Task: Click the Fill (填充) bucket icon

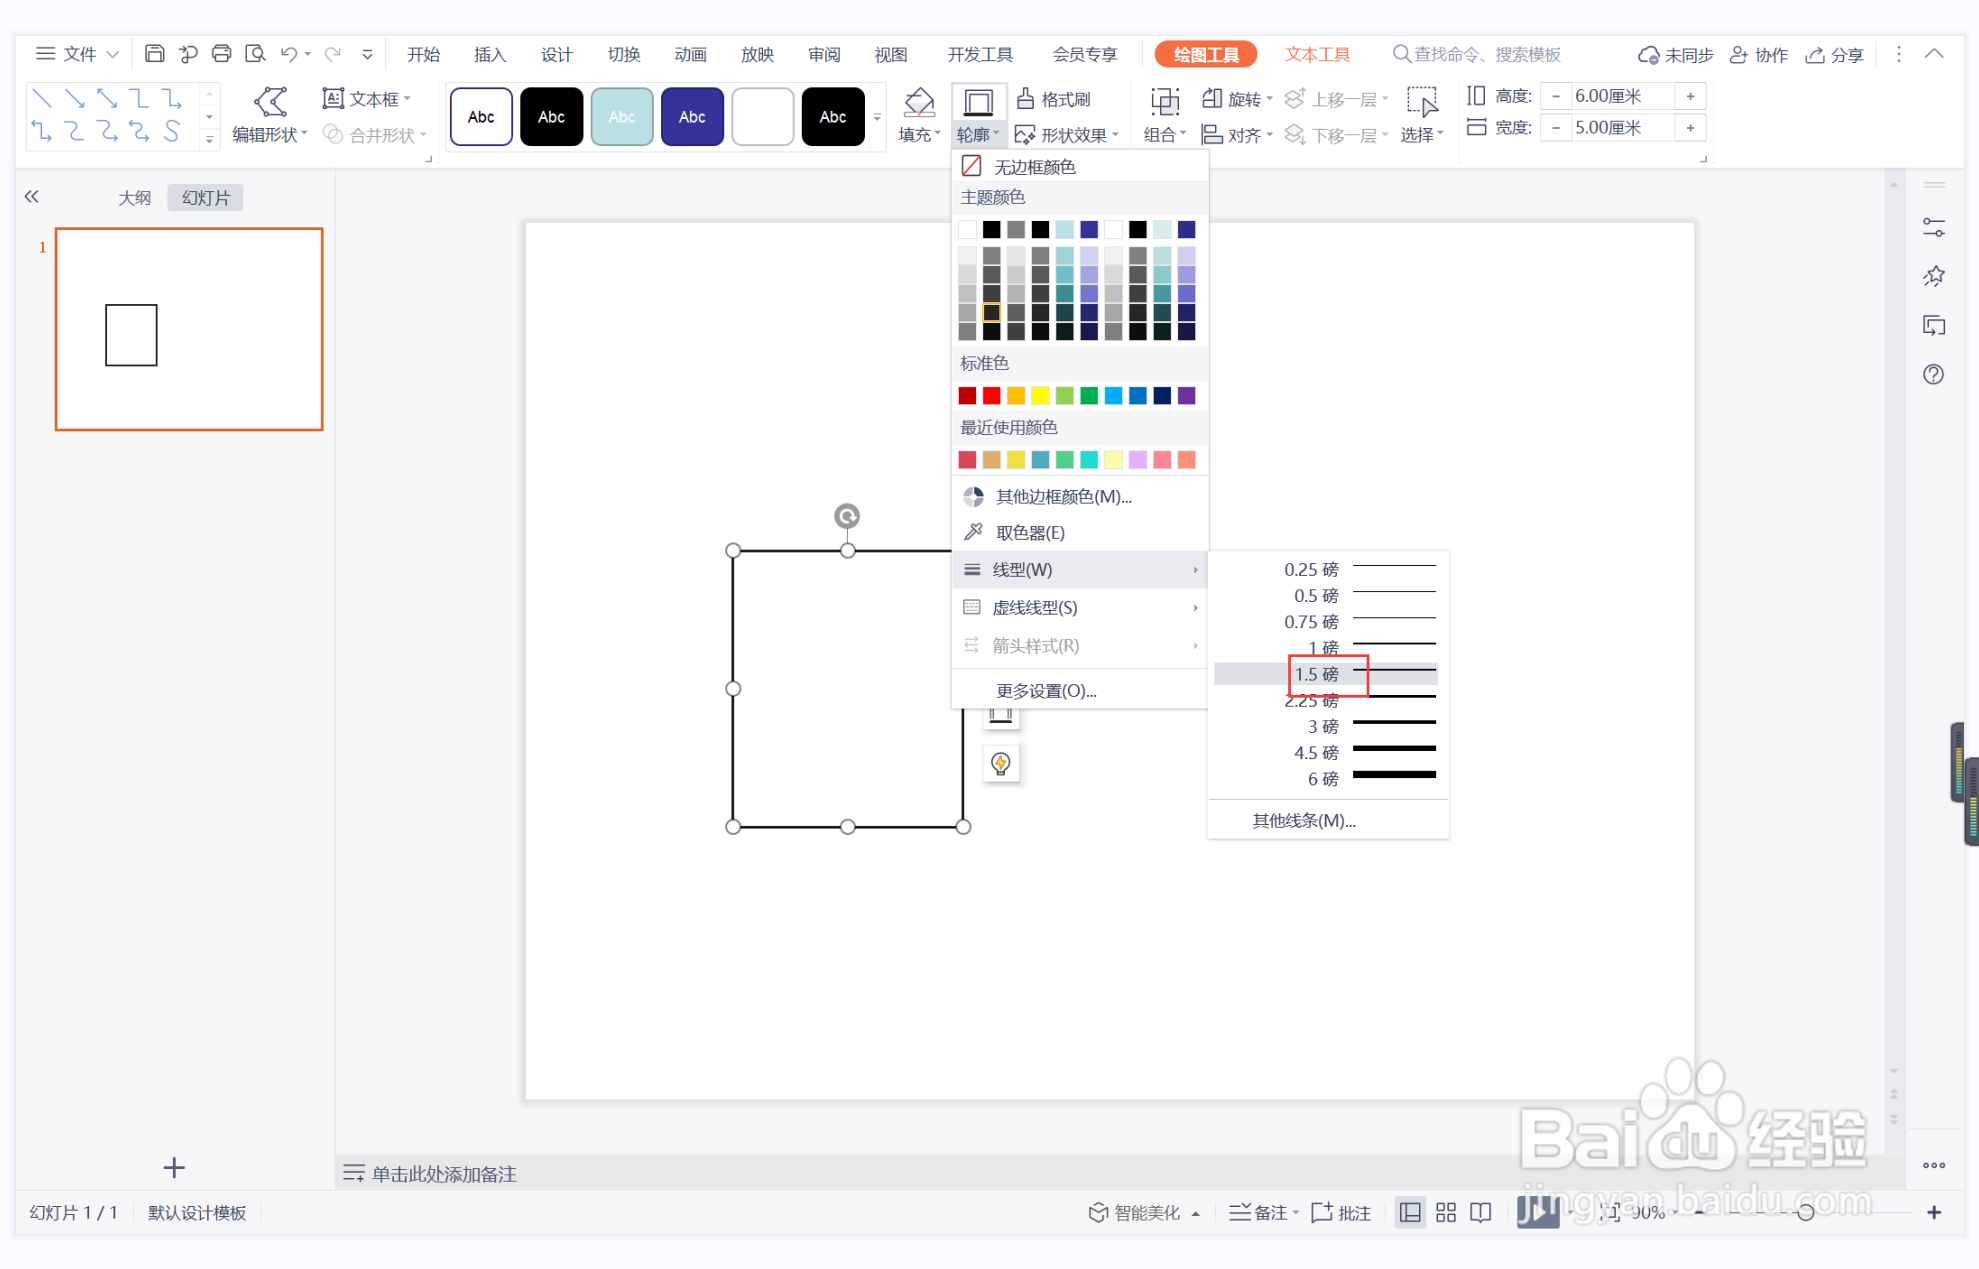Action: point(918,102)
